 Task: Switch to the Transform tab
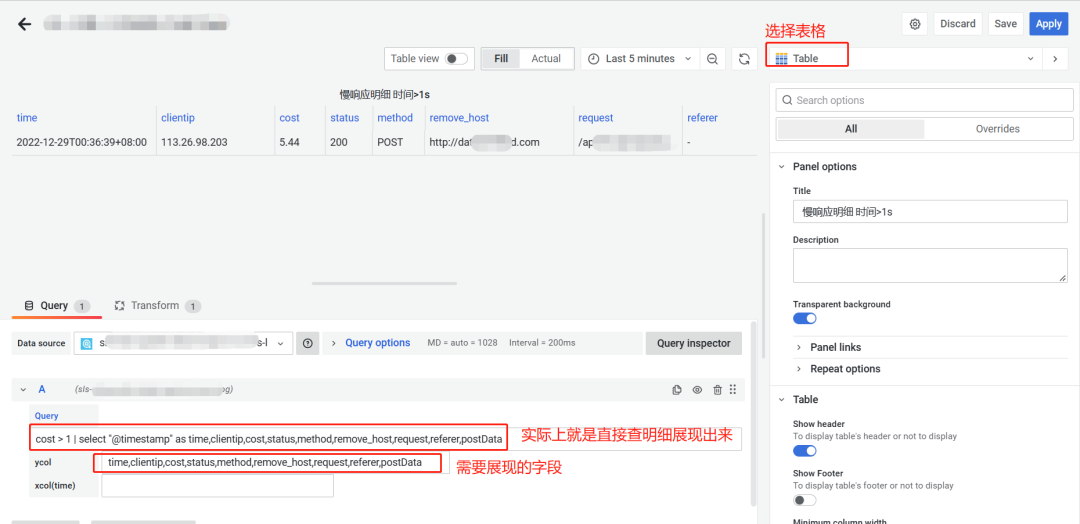(x=157, y=306)
